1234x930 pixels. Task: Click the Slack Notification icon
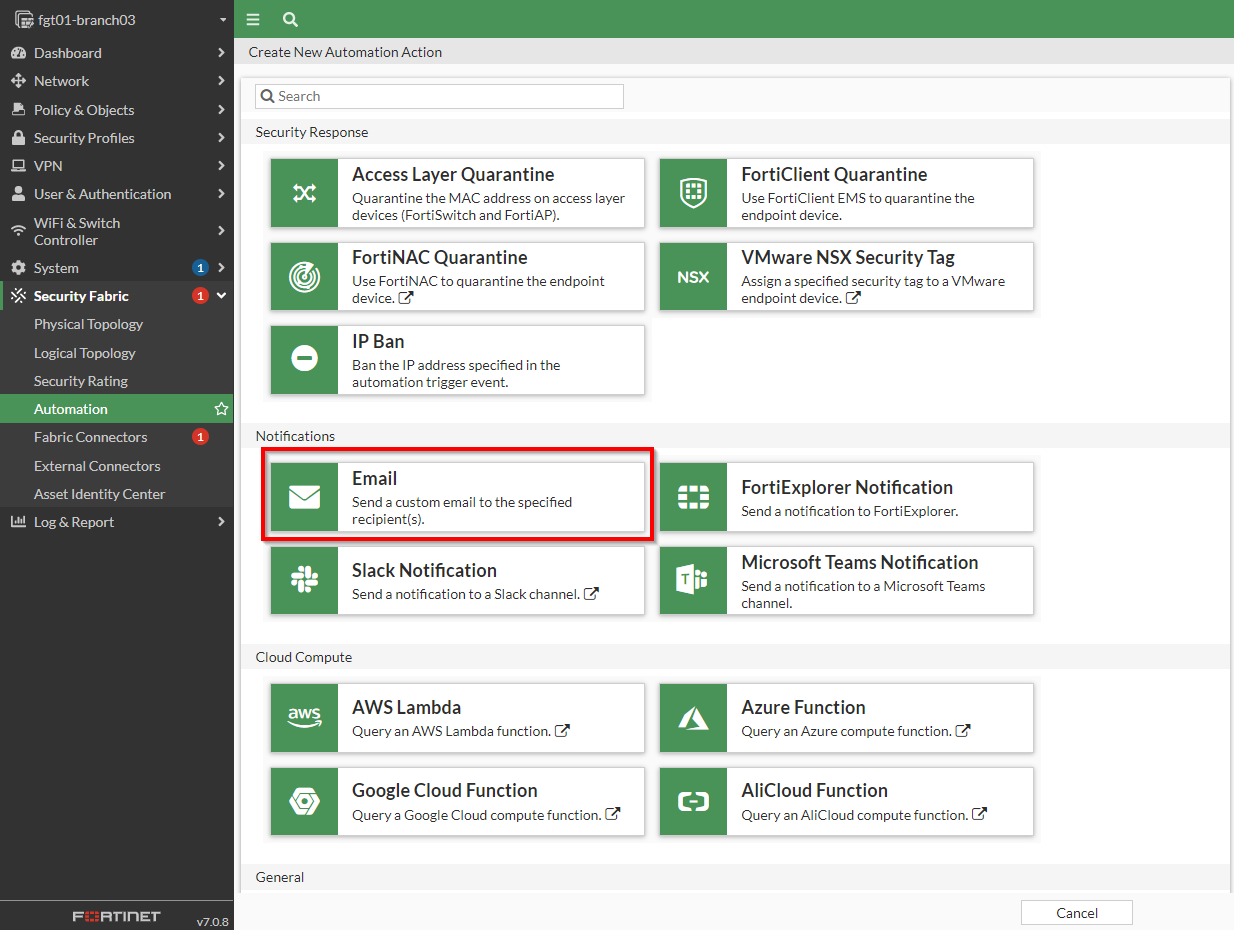tap(304, 581)
